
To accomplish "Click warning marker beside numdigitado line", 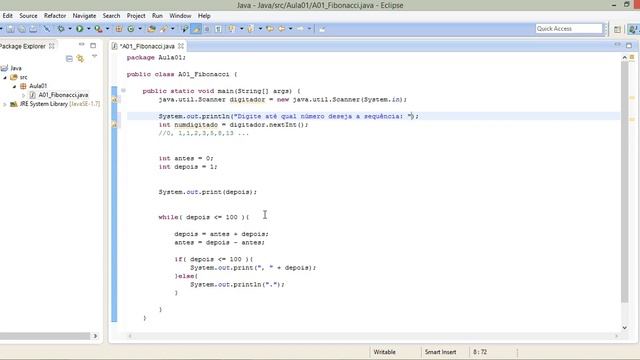I will pos(115,125).
